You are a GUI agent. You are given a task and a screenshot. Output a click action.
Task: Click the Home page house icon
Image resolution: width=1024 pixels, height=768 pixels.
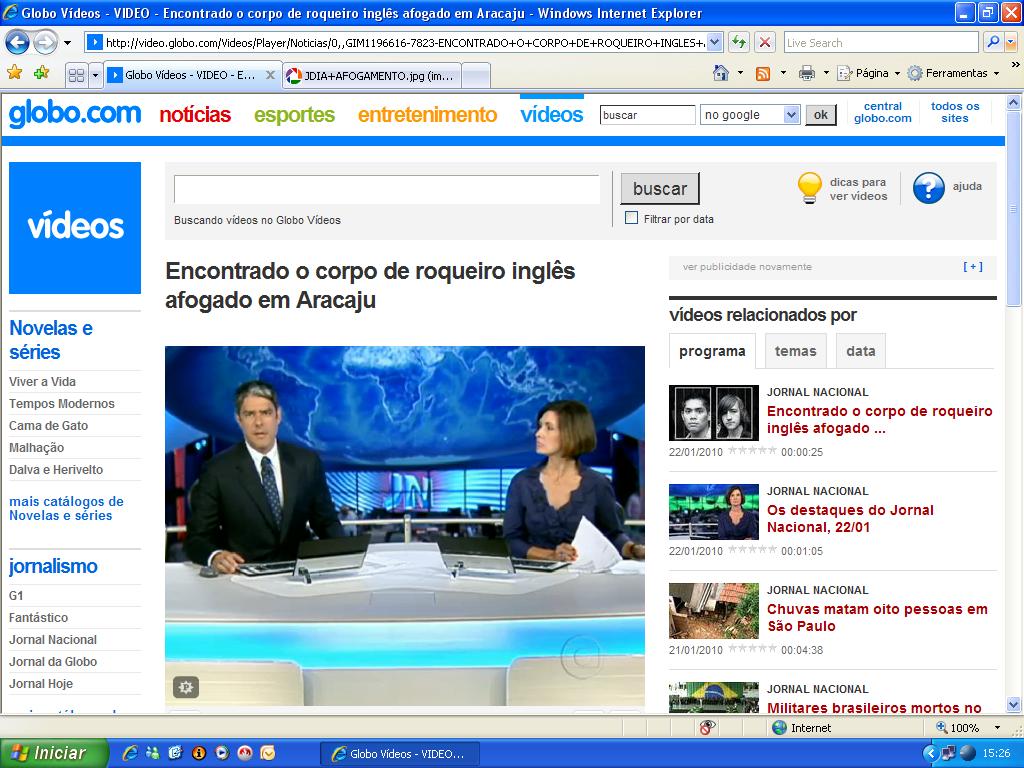coord(721,73)
